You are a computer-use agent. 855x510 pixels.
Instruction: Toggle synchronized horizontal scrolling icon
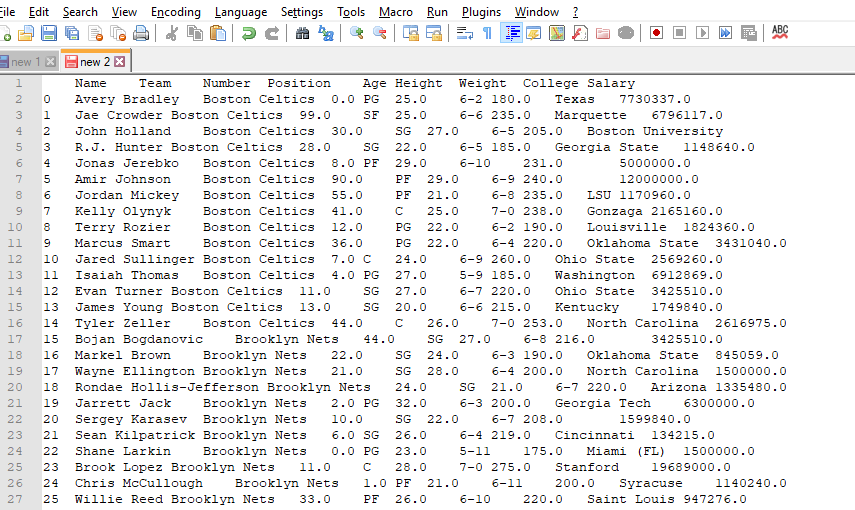[x=433, y=33]
